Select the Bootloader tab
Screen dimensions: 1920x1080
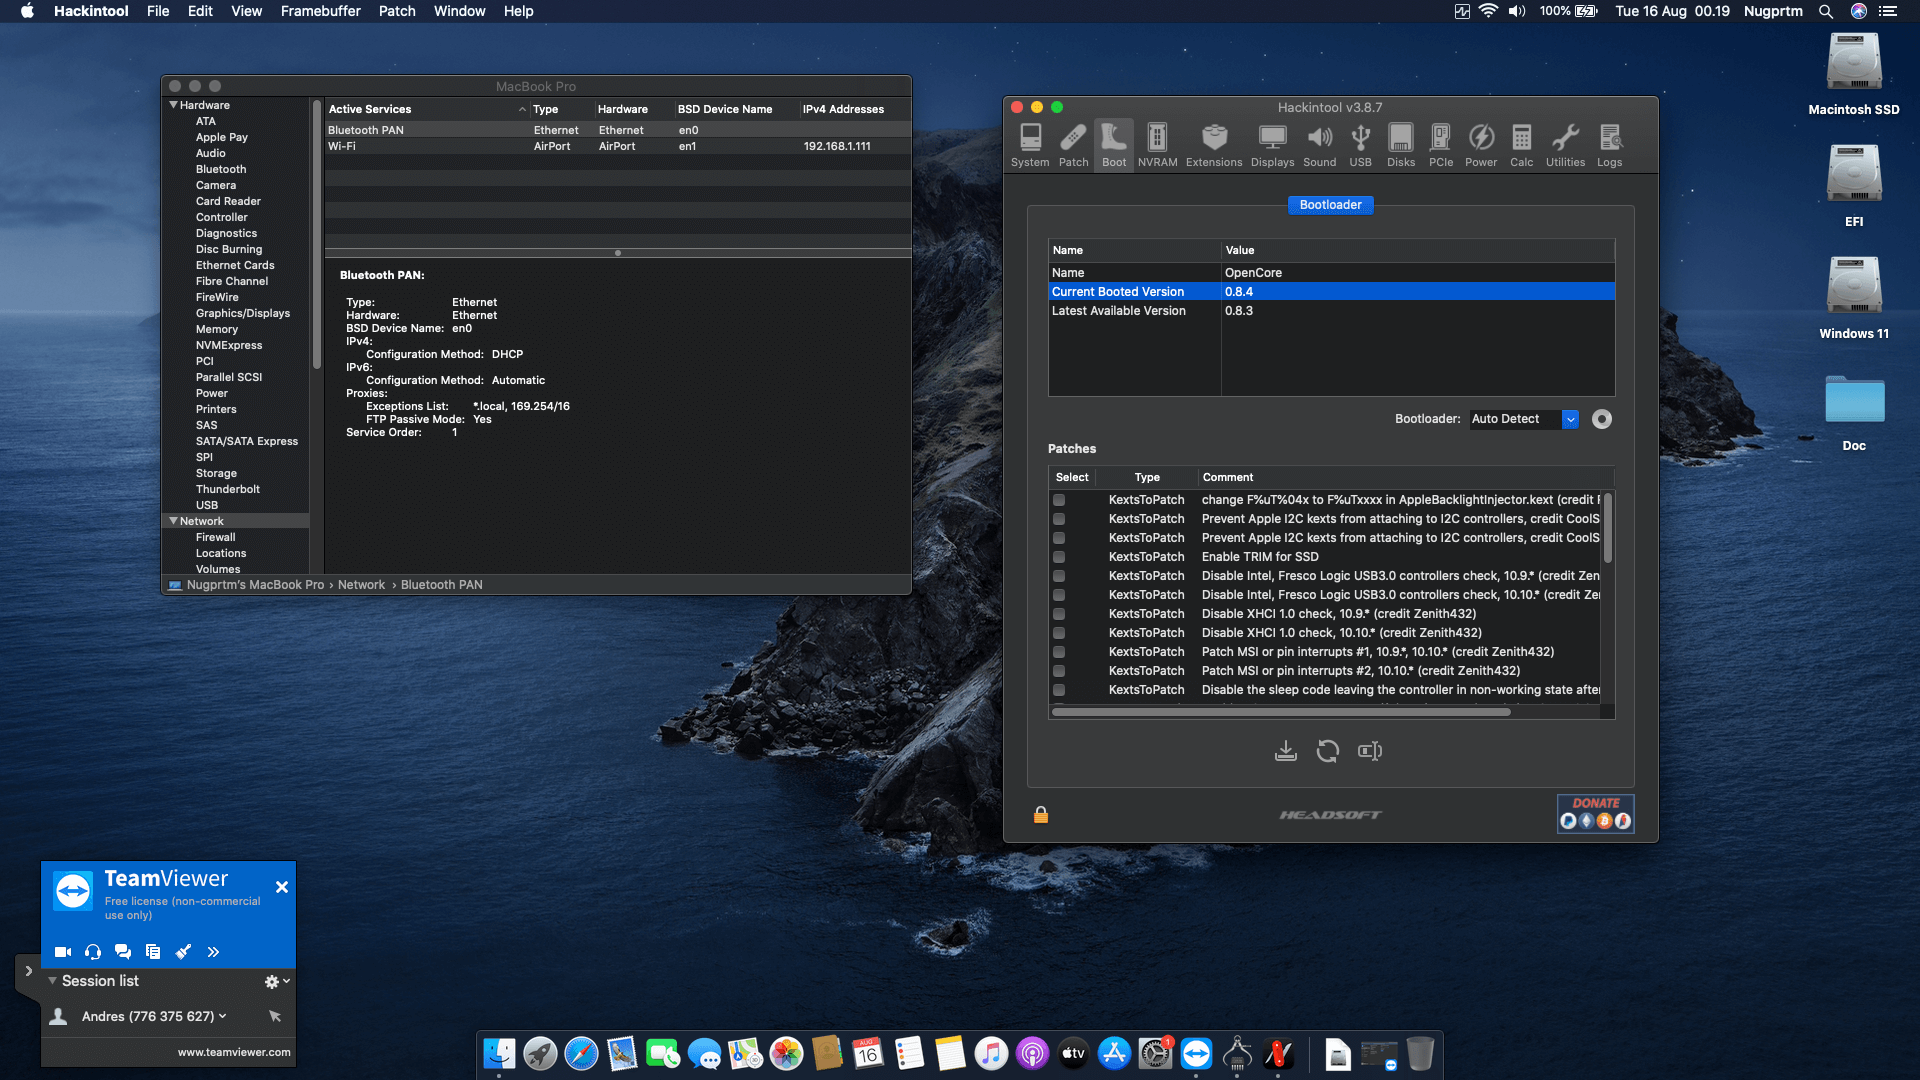point(1330,205)
